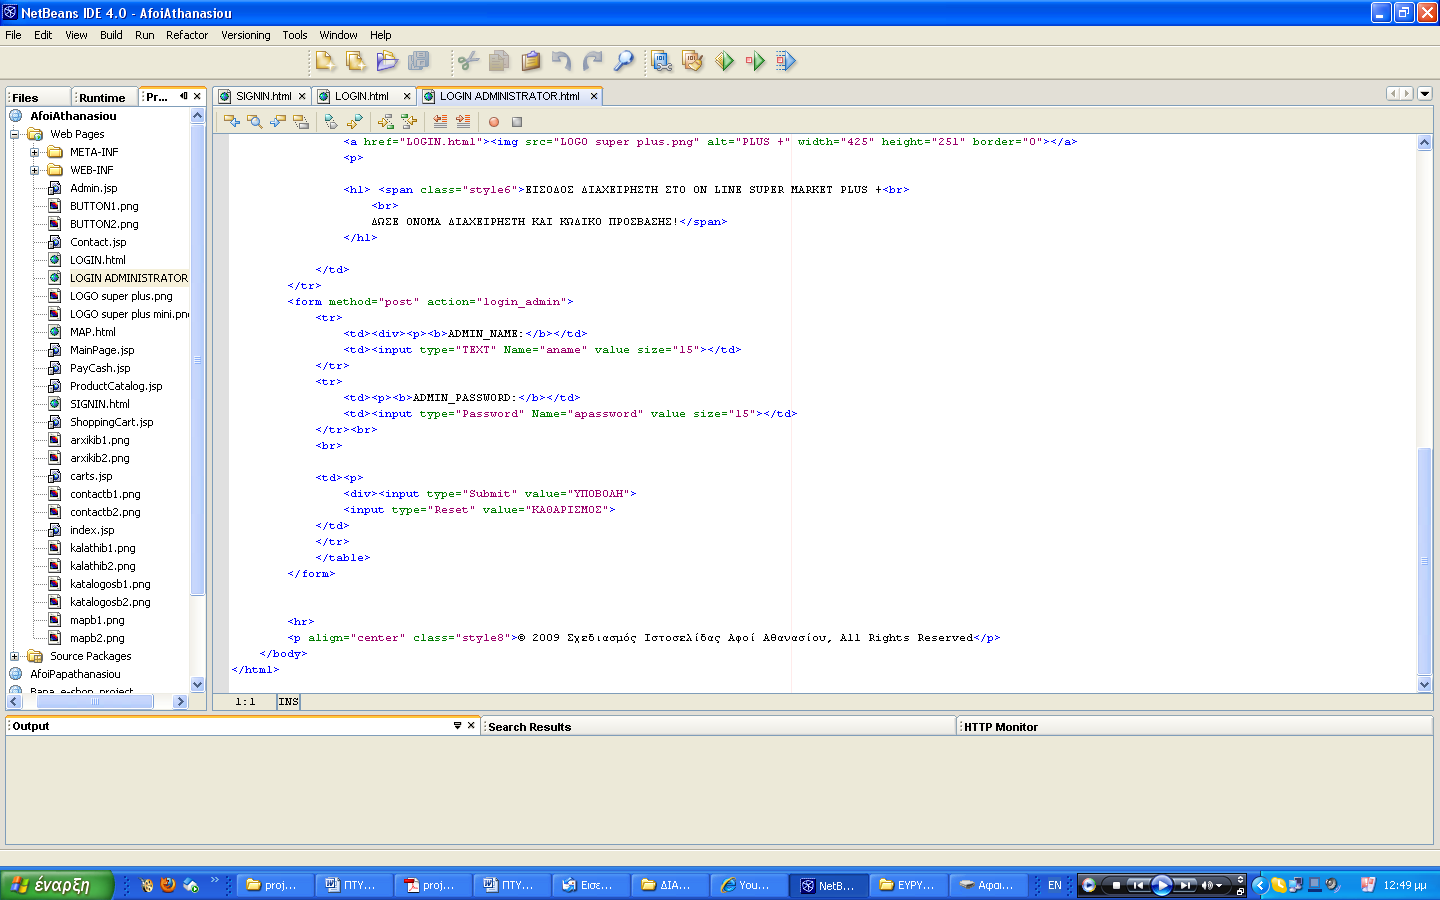The image size is (1440, 900).
Task: Click the editor tabs scroll left arrow
Action: (x=1393, y=94)
